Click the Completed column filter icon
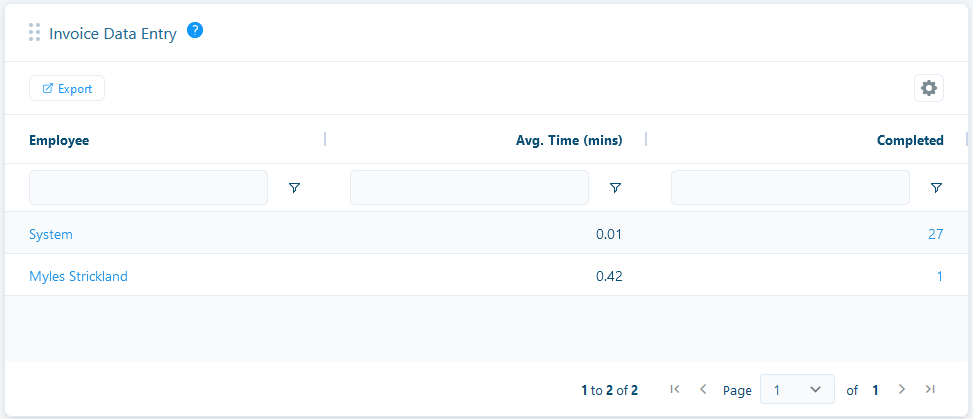973x419 pixels. click(936, 188)
